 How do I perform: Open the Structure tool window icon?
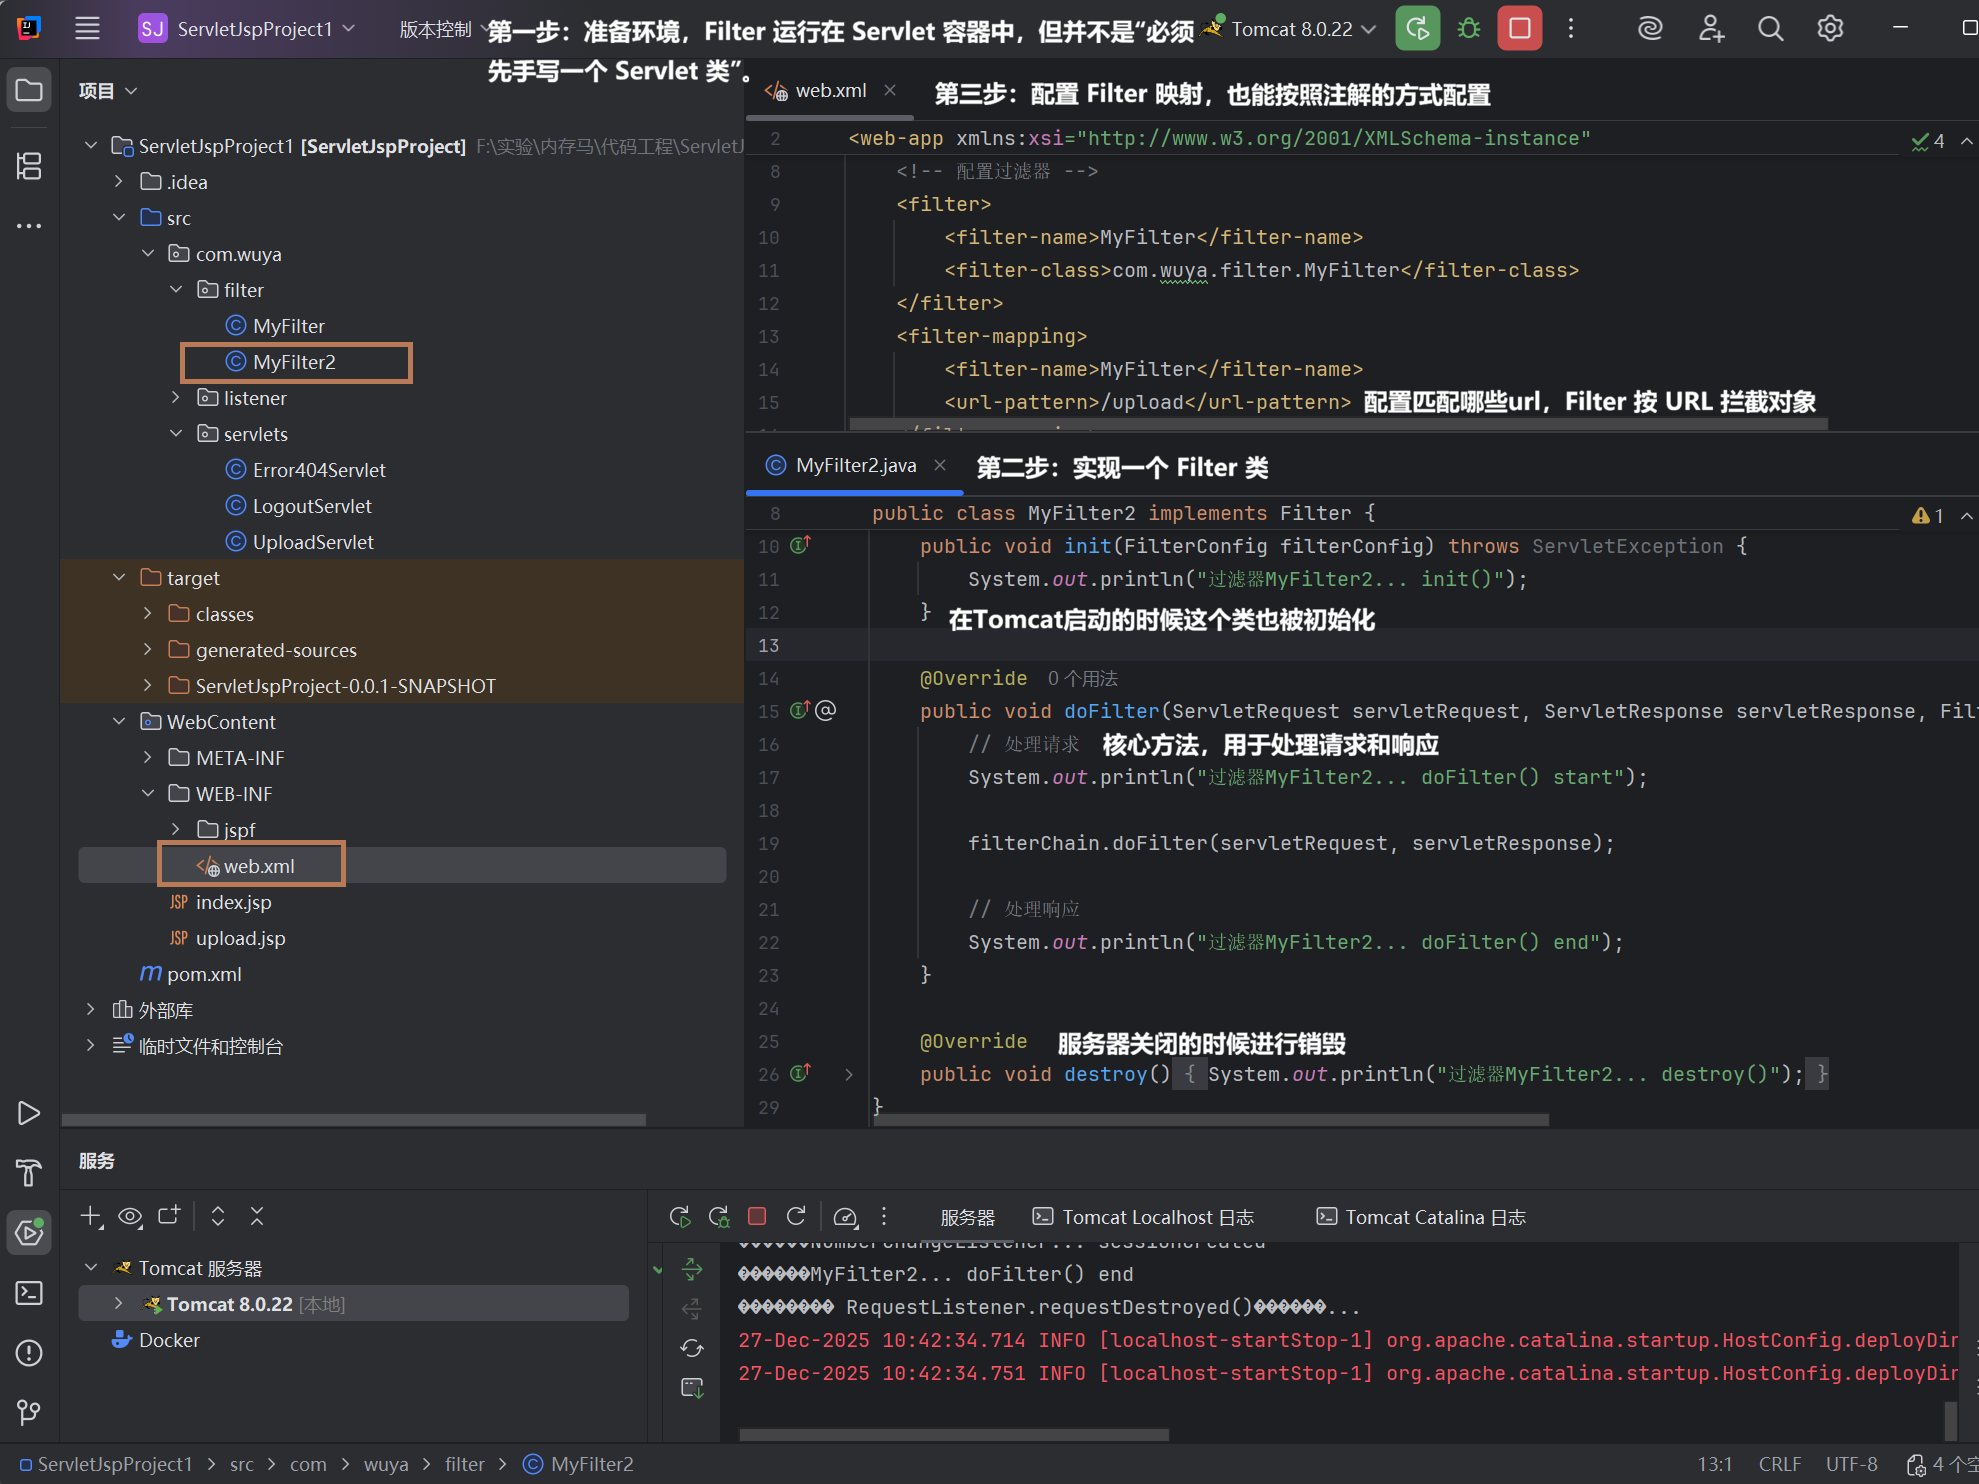click(29, 166)
